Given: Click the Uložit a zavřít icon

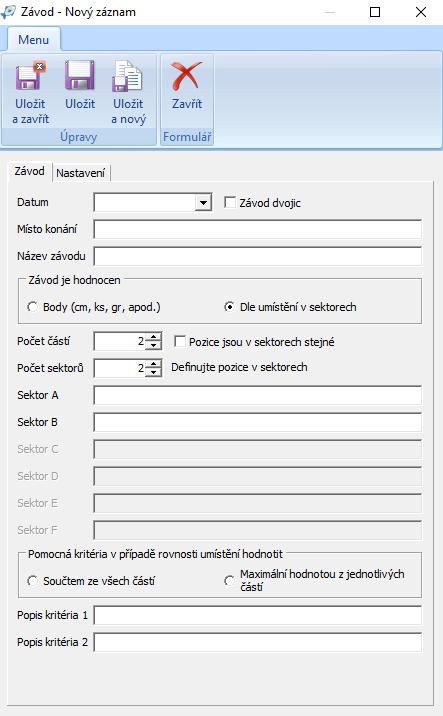Looking at the screenshot, I should tap(31, 76).
